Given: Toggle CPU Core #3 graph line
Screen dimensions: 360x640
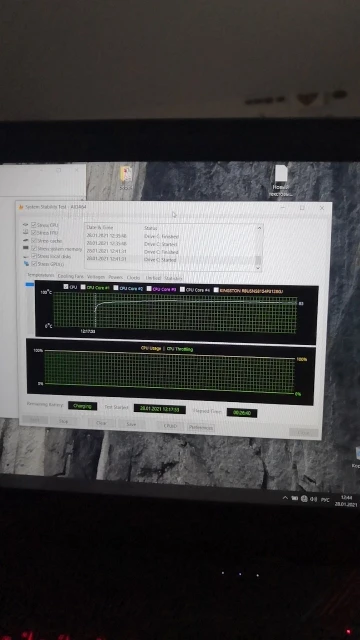Looking at the screenshot, I should pos(149,289).
